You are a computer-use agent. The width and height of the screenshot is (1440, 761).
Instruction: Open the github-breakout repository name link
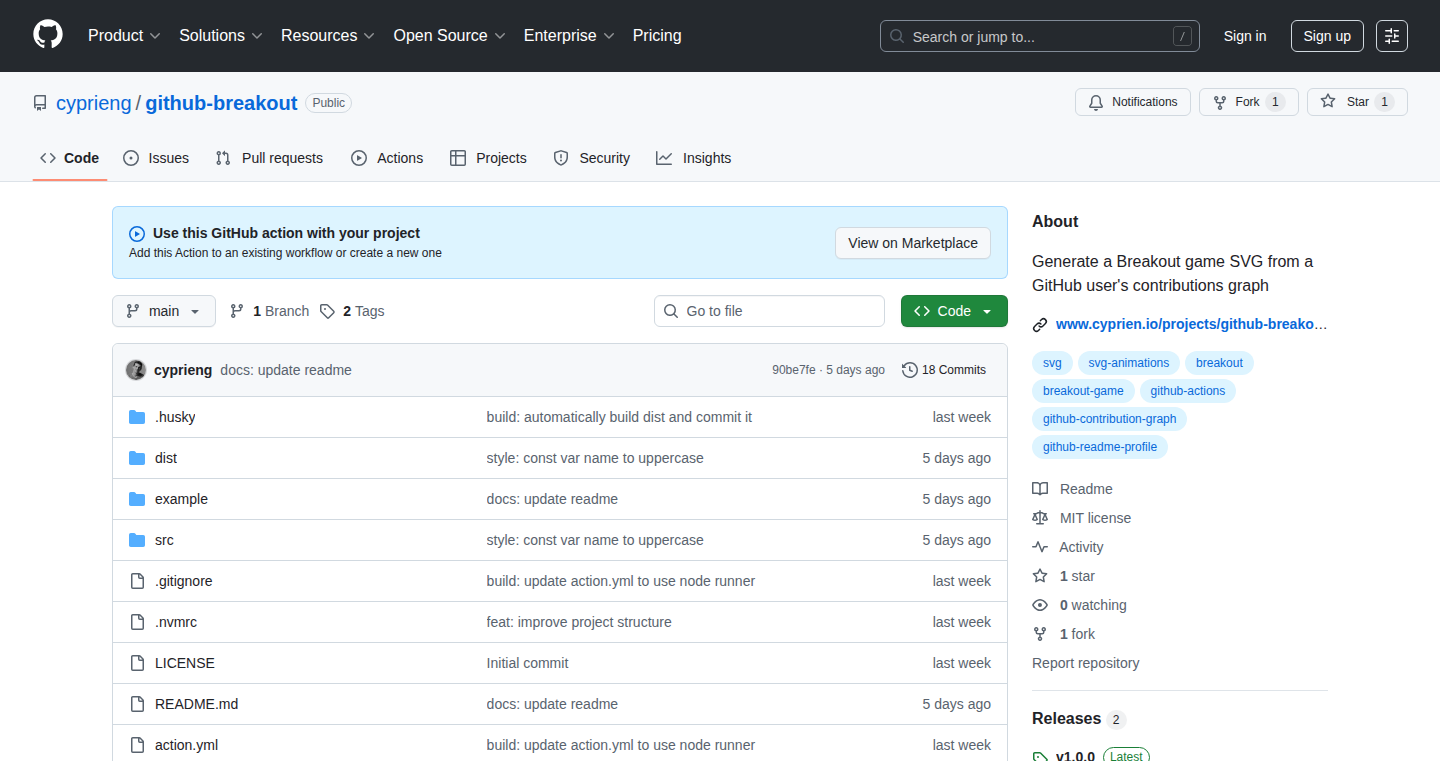[x=222, y=103]
